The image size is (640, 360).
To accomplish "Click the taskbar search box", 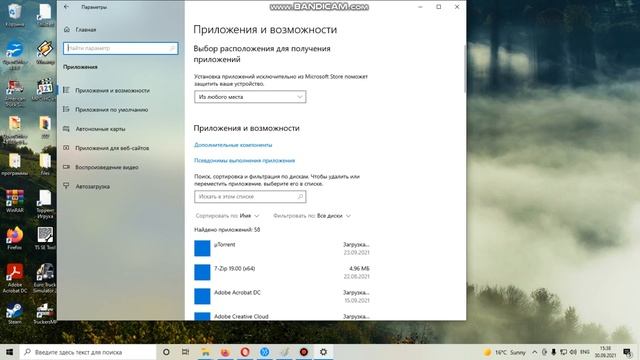I will [88, 352].
